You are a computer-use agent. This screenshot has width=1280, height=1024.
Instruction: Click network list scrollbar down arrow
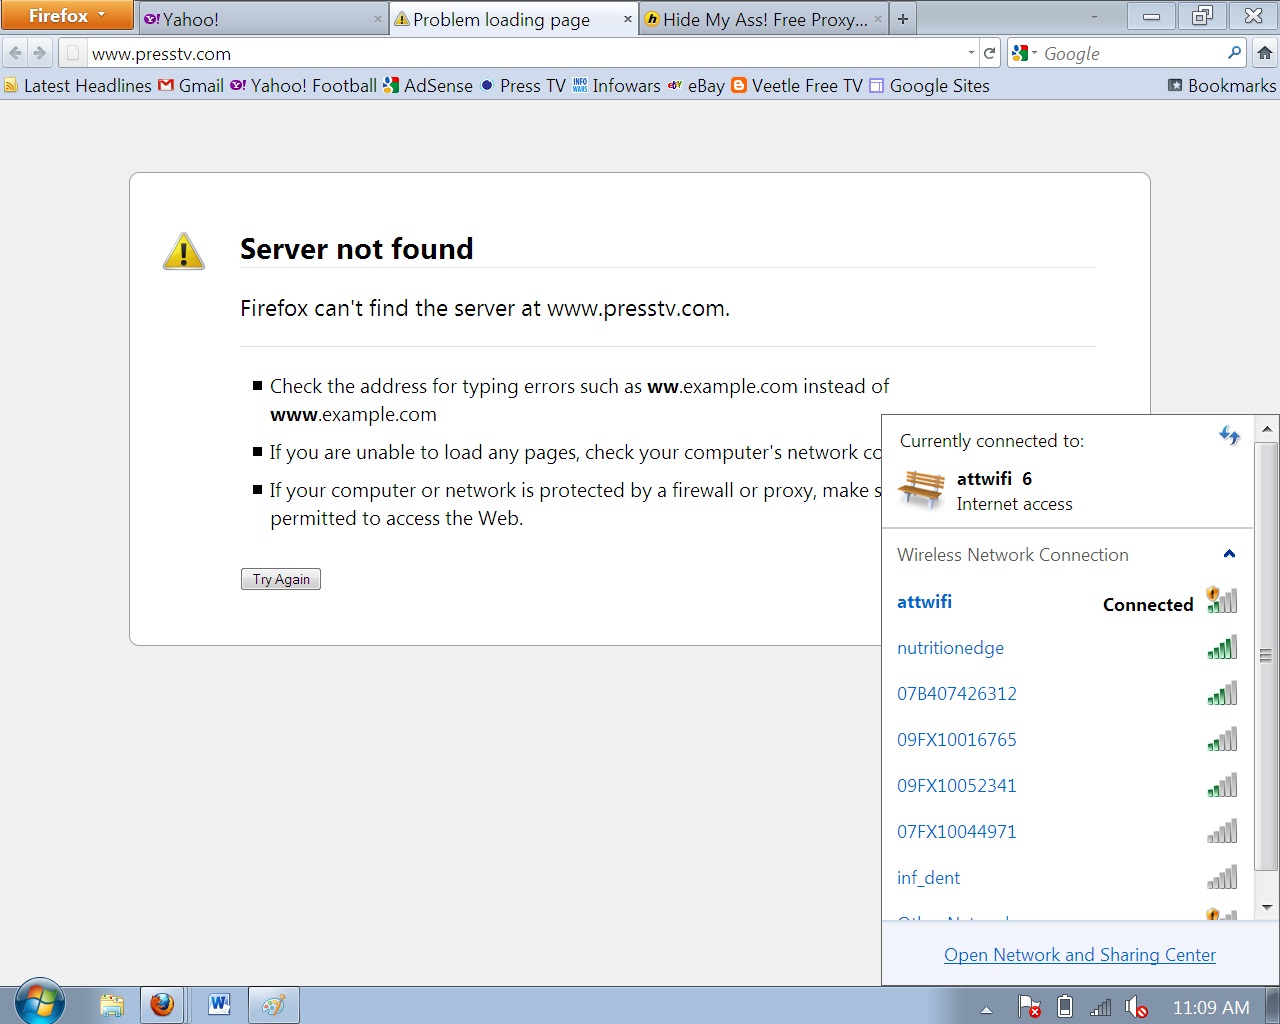coord(1267,908)
